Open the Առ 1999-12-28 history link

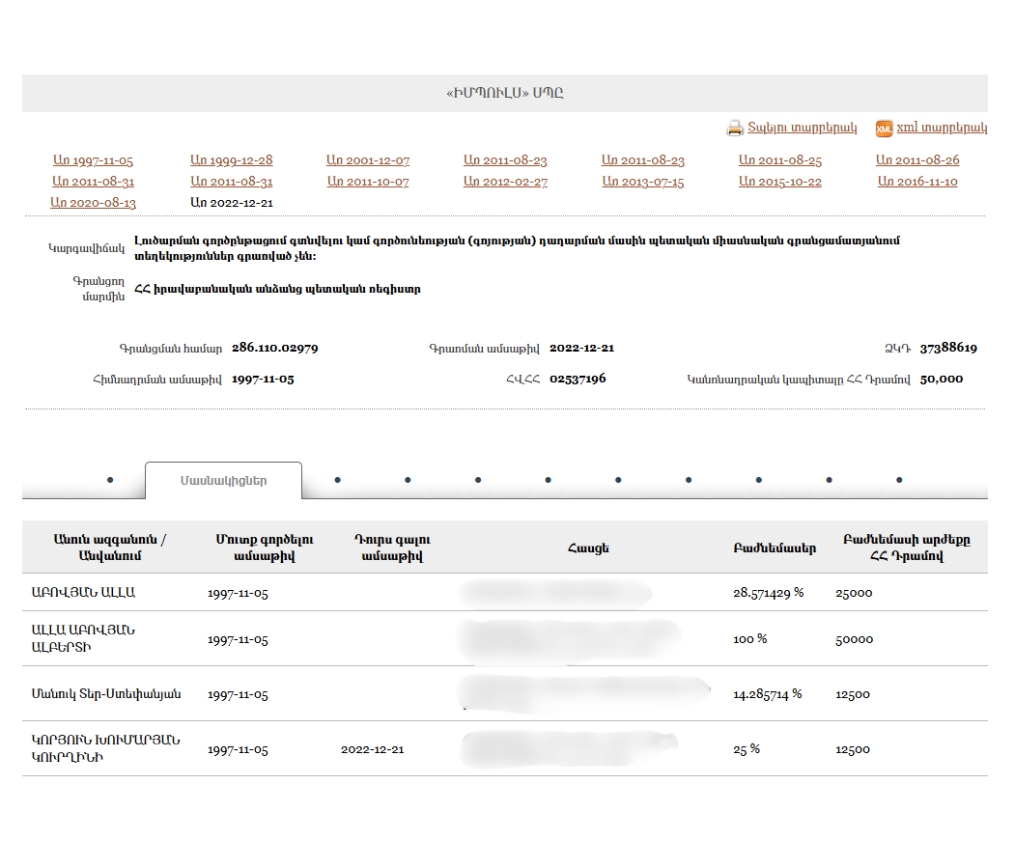click(231, 160)
